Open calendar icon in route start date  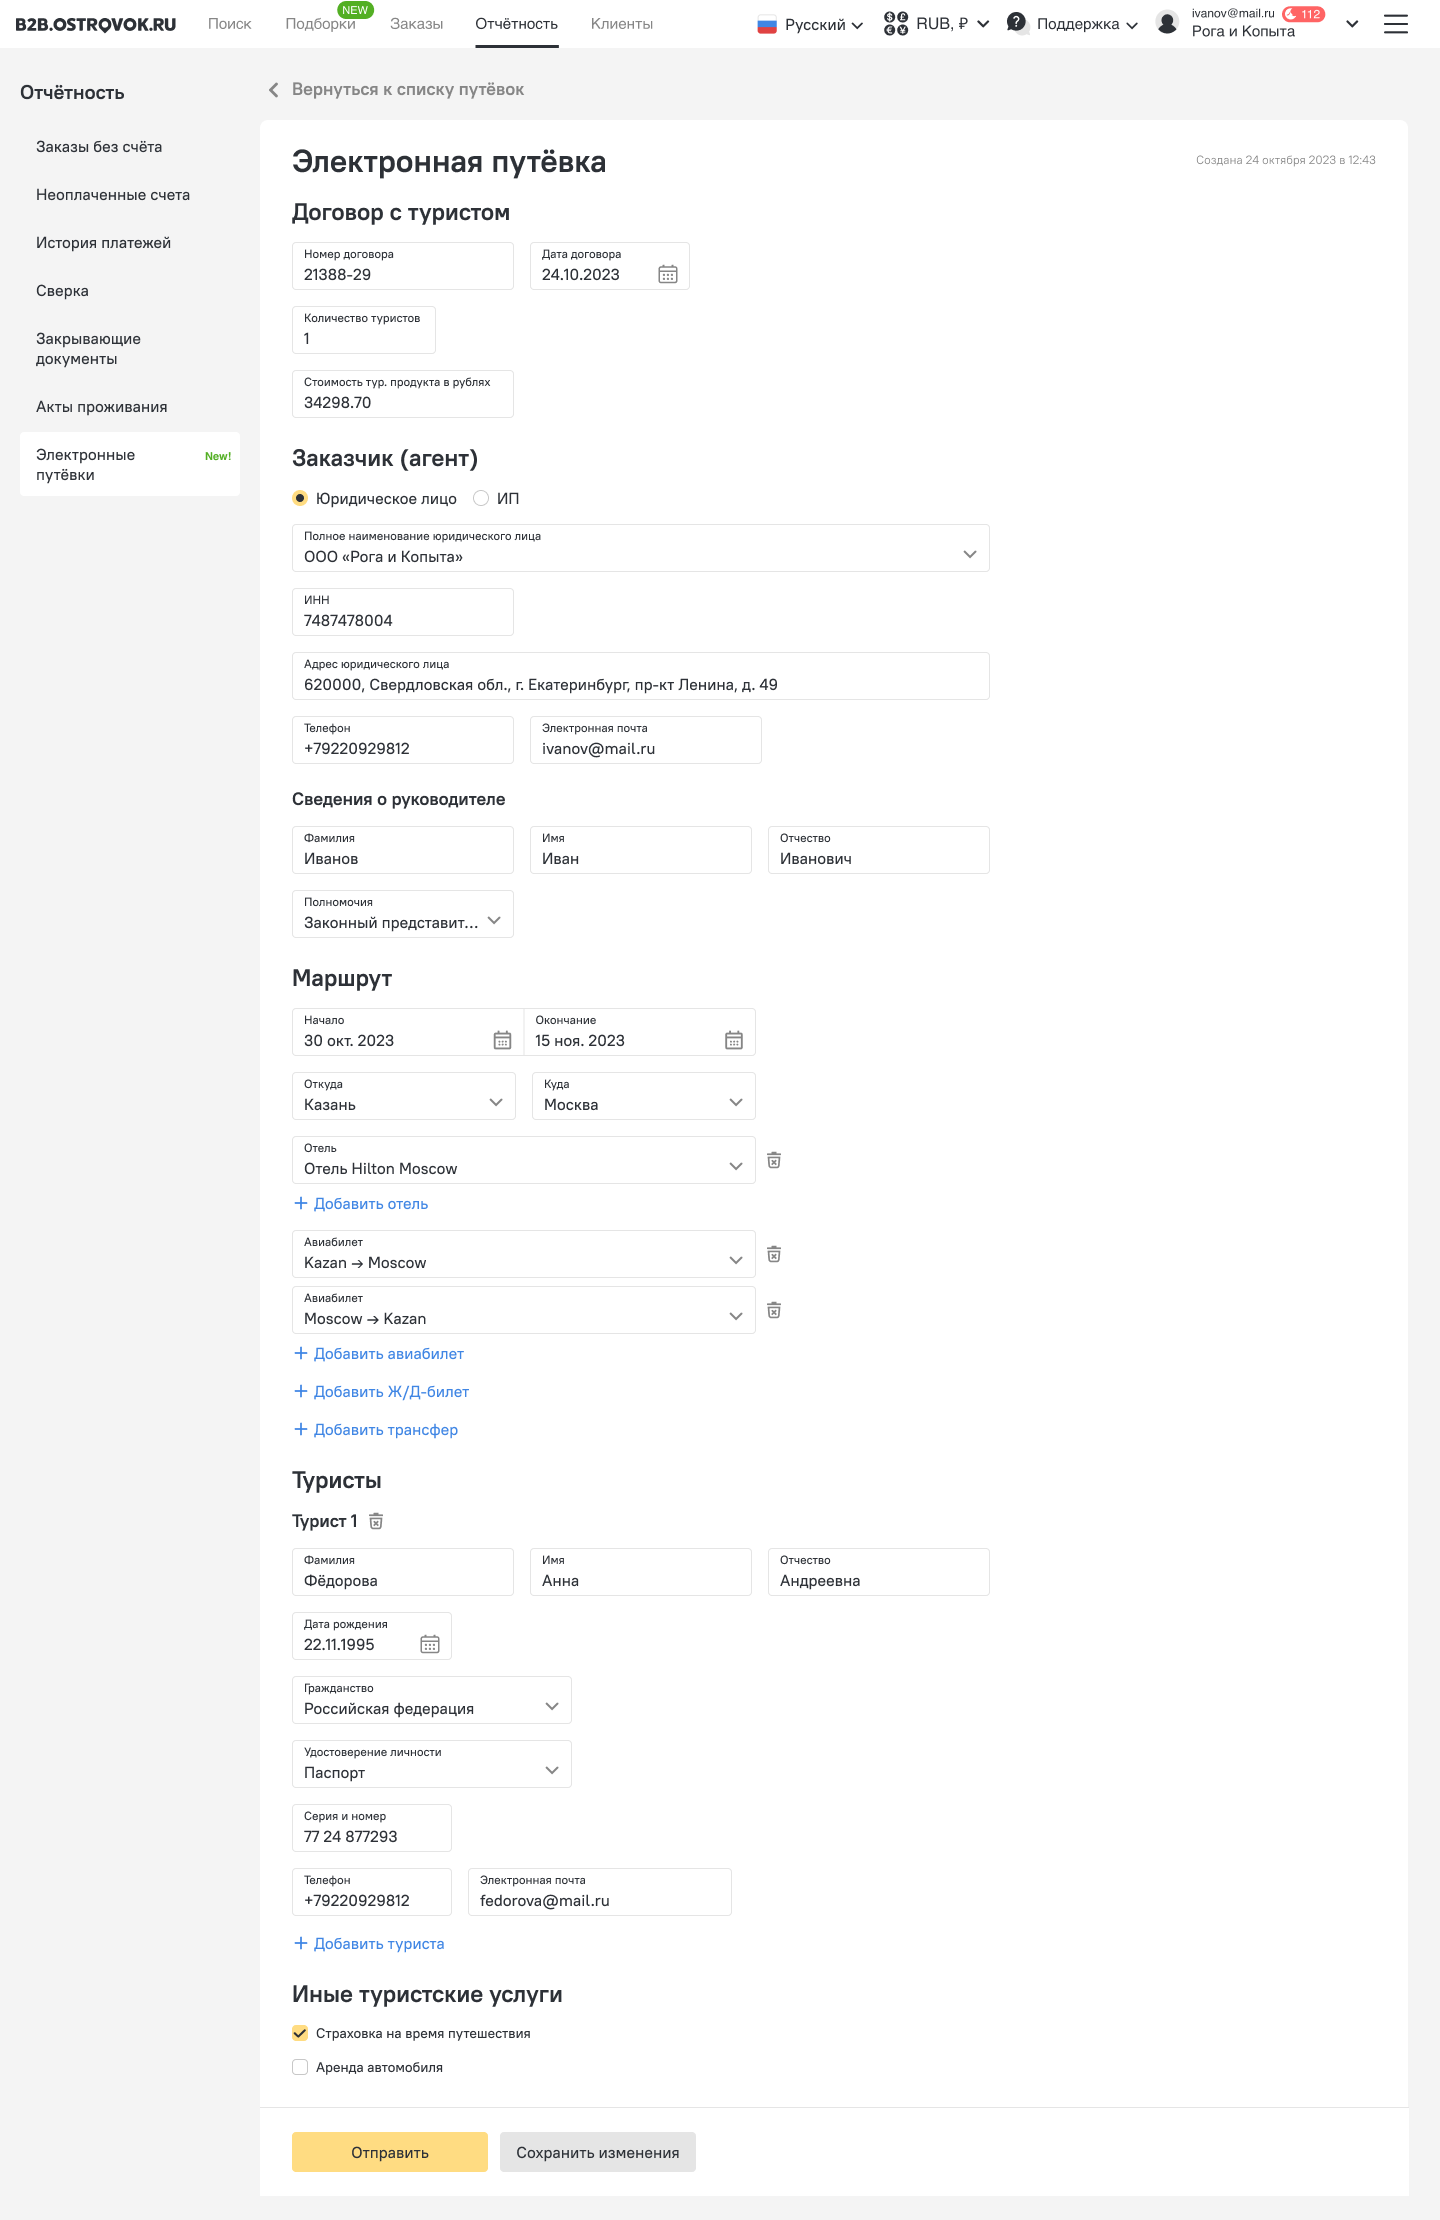(x=503, y=1040)
